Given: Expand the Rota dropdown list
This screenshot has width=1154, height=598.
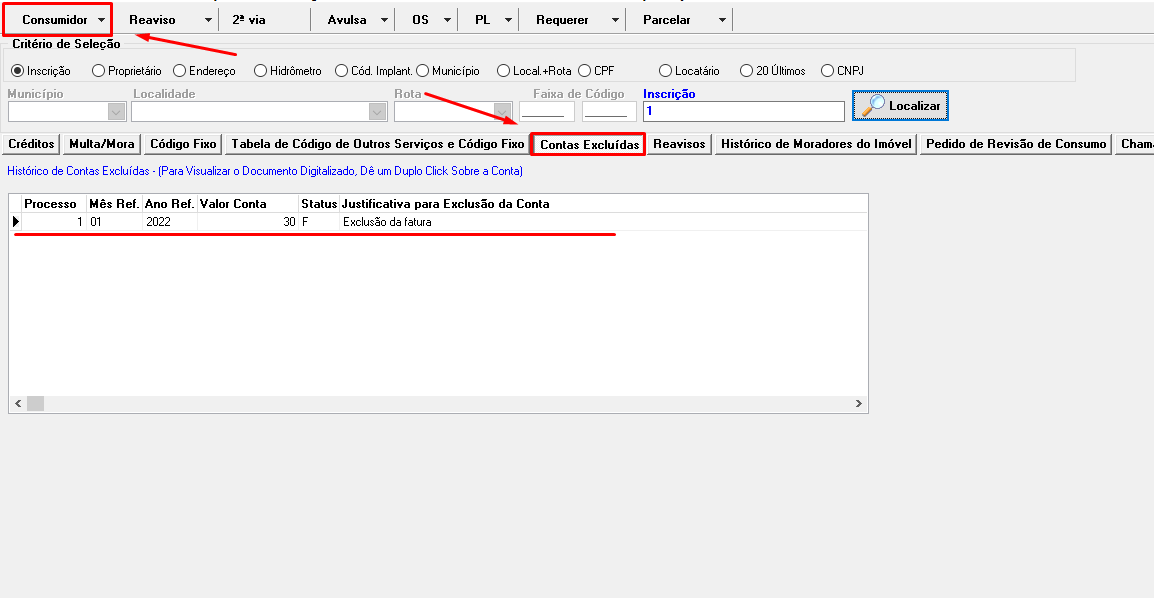Looking at the screenshot, I should (x=501, y=111).
